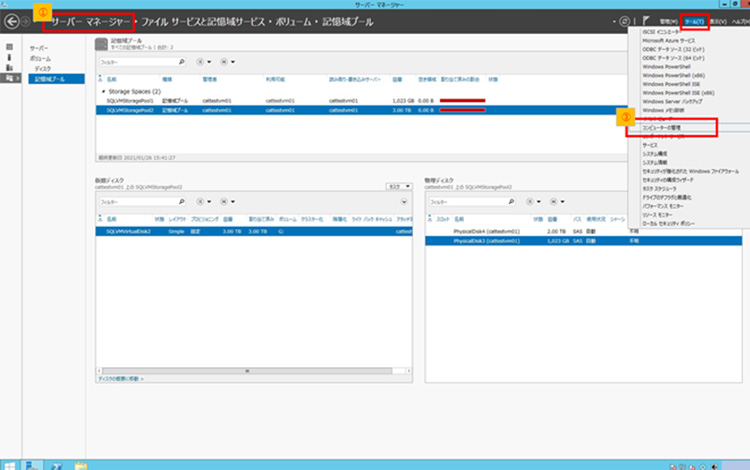Launch Server Manager from the taskbar icon
The height and width of the screenshot is (470, 750).
(33, 464)
